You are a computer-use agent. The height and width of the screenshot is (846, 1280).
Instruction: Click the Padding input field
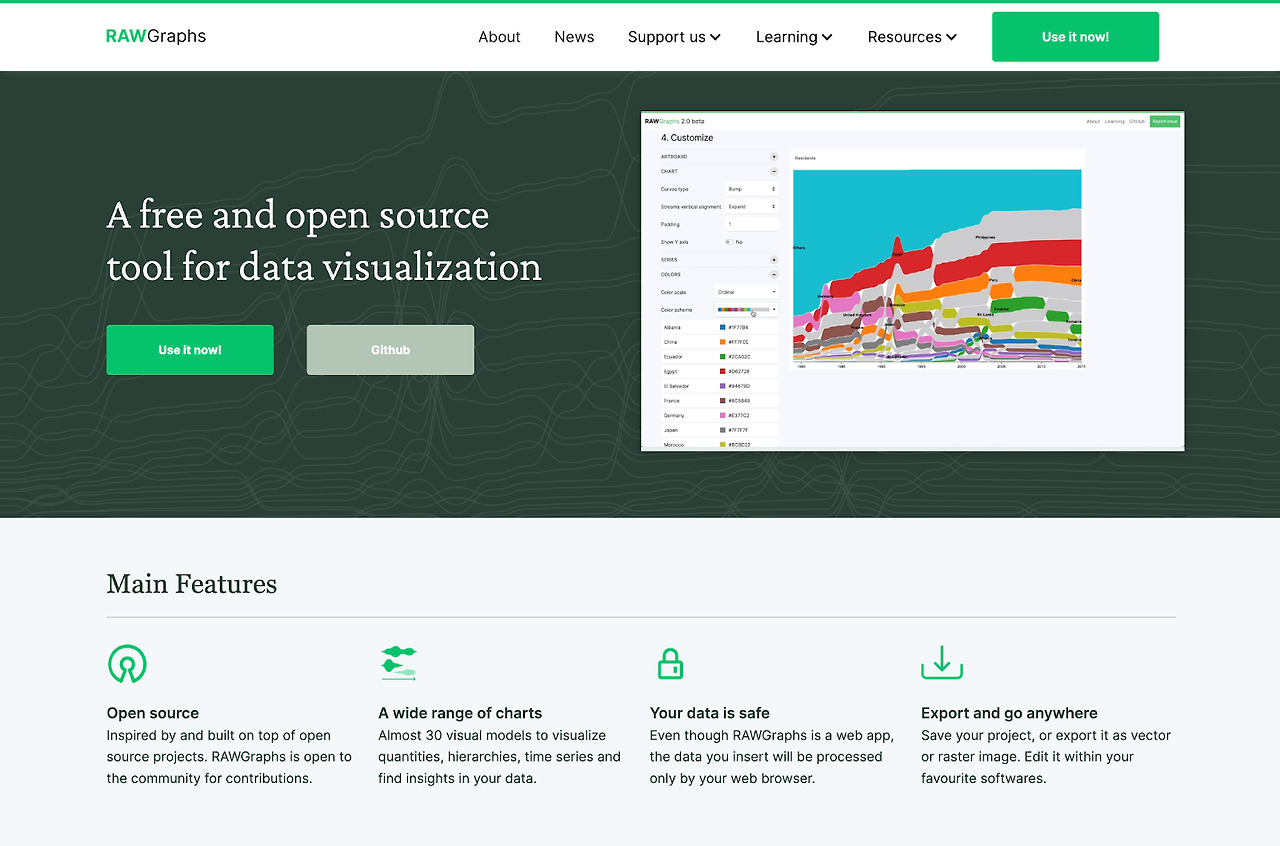(751, 224)
